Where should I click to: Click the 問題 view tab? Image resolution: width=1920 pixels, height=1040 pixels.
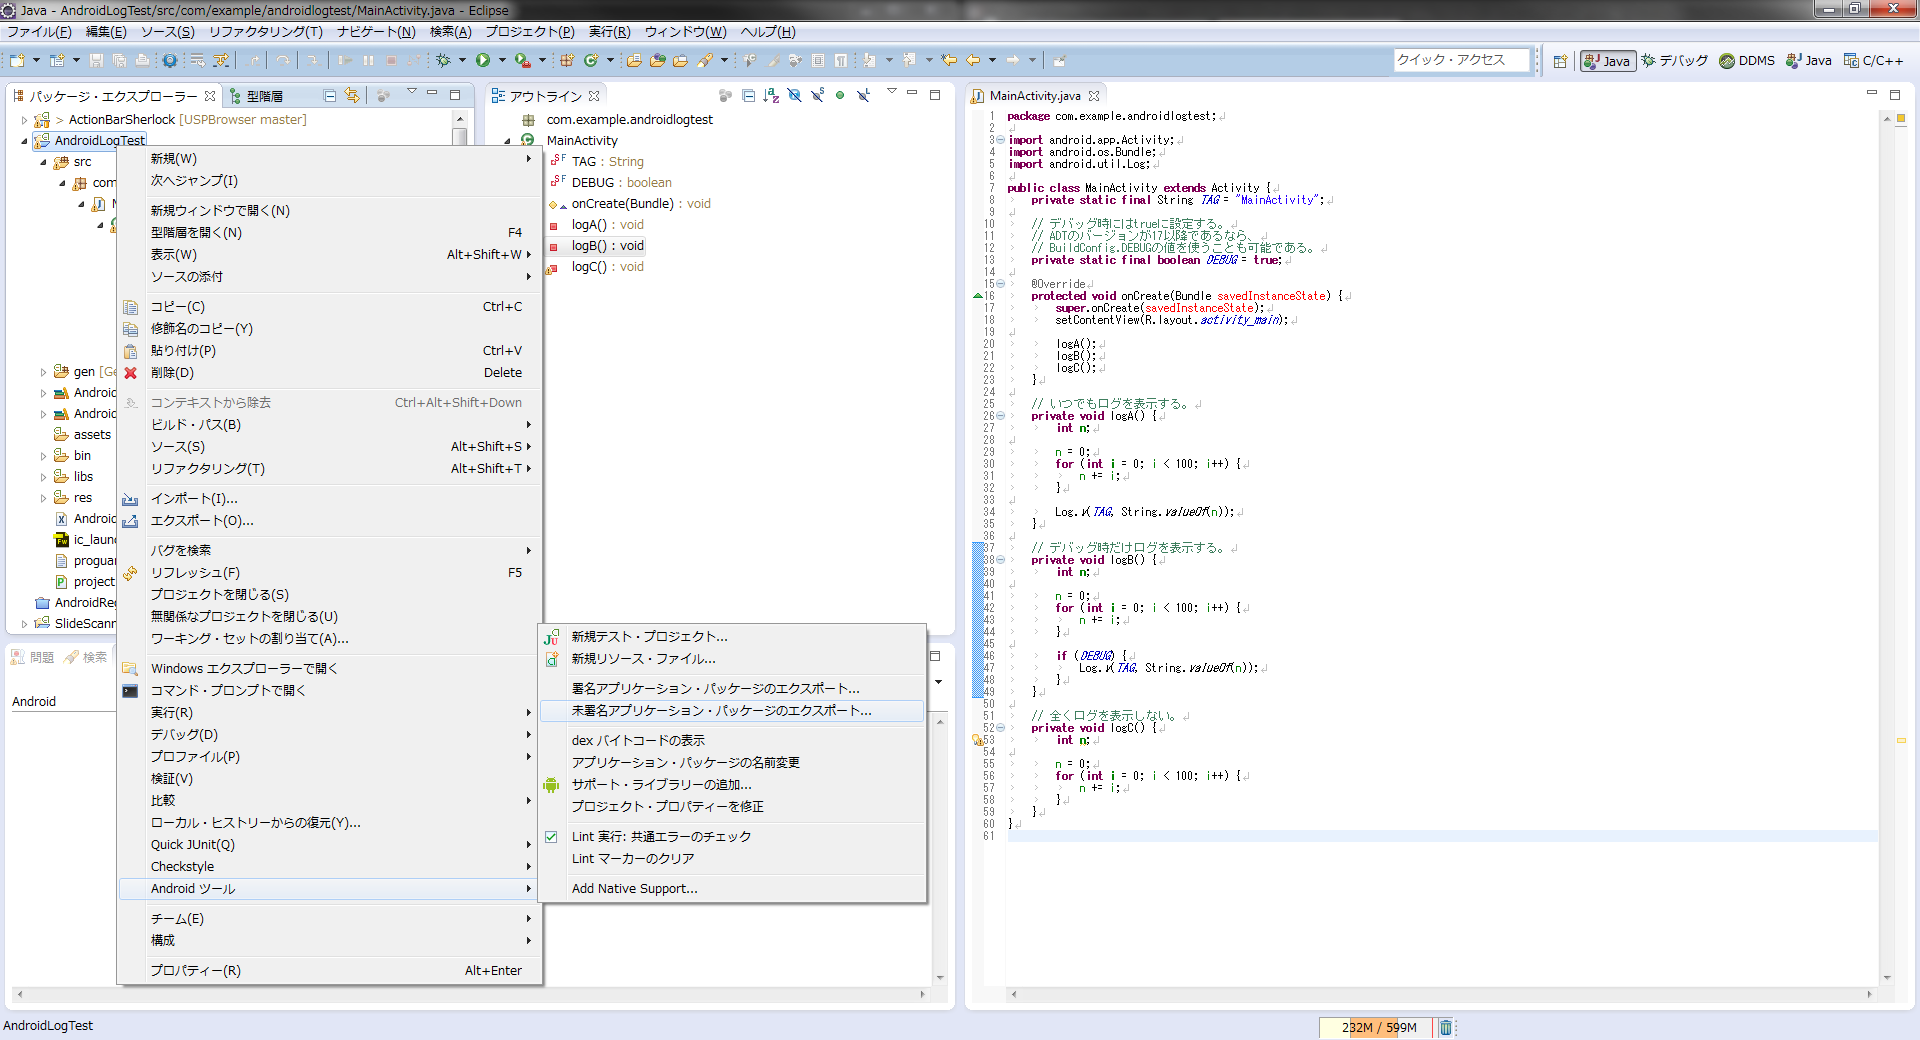32,657
